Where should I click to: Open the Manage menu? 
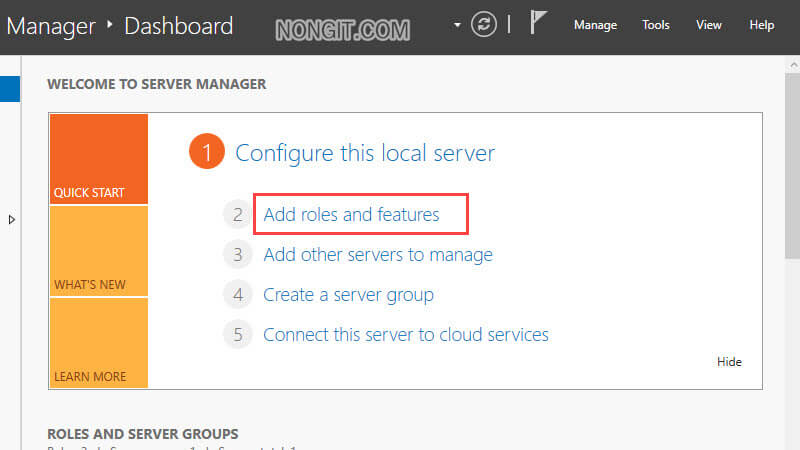(595, 24)
